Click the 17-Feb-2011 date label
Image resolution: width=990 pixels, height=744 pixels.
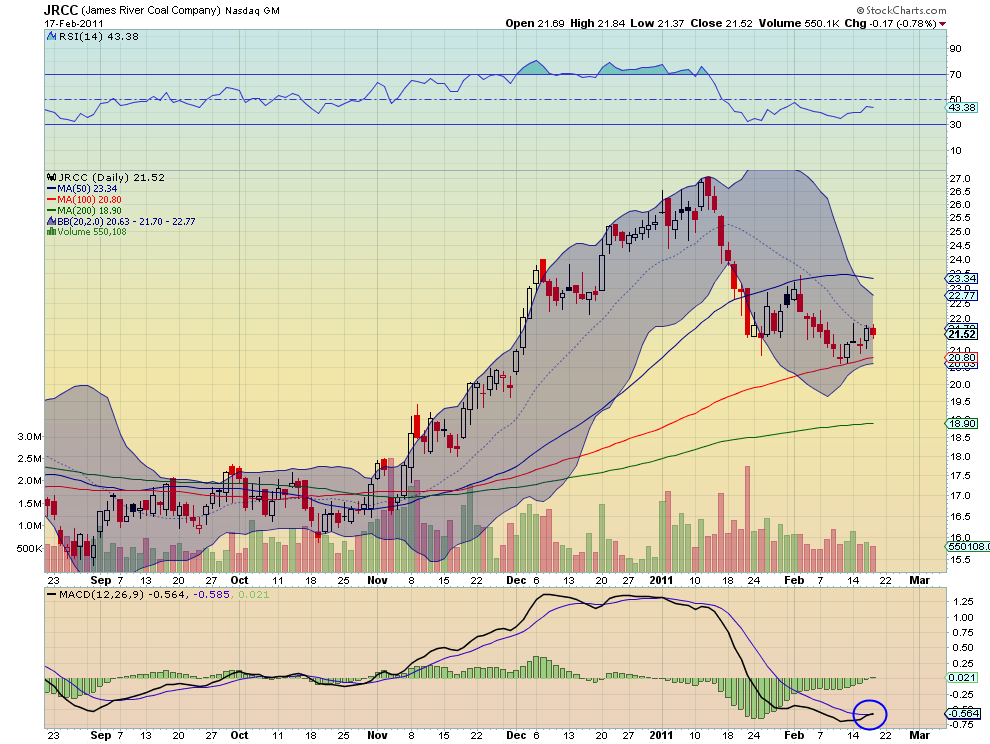[74, 23]
